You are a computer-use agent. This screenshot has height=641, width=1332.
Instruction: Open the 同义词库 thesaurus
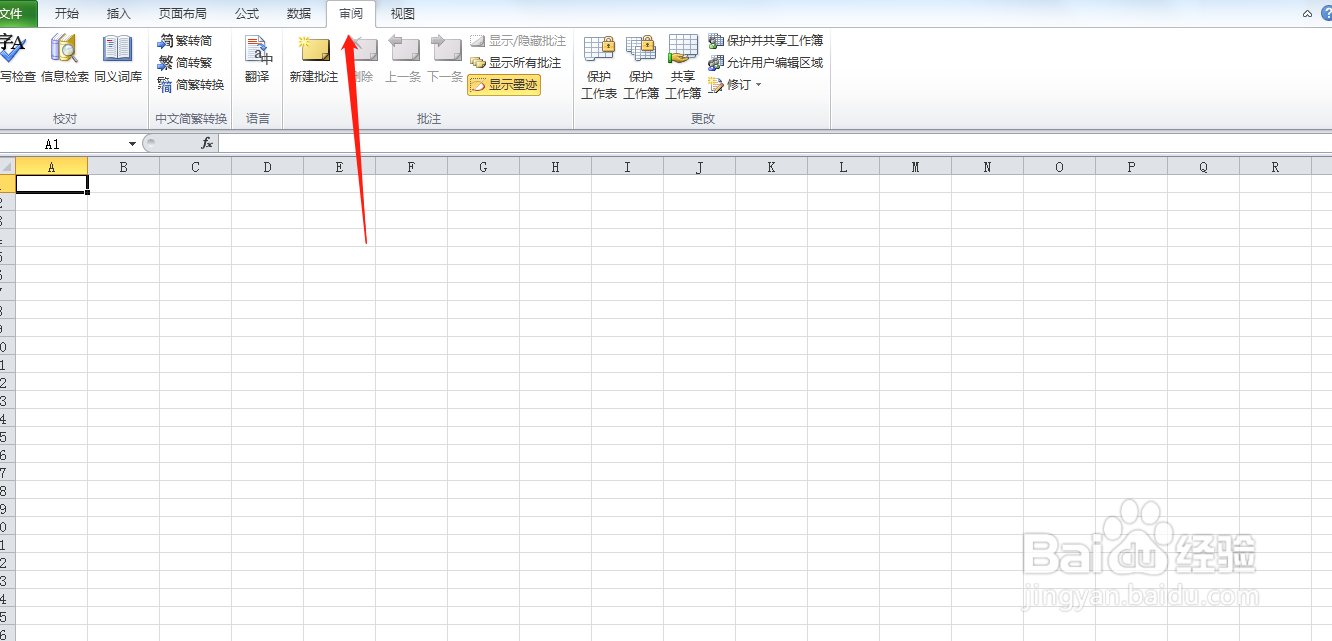118,59
